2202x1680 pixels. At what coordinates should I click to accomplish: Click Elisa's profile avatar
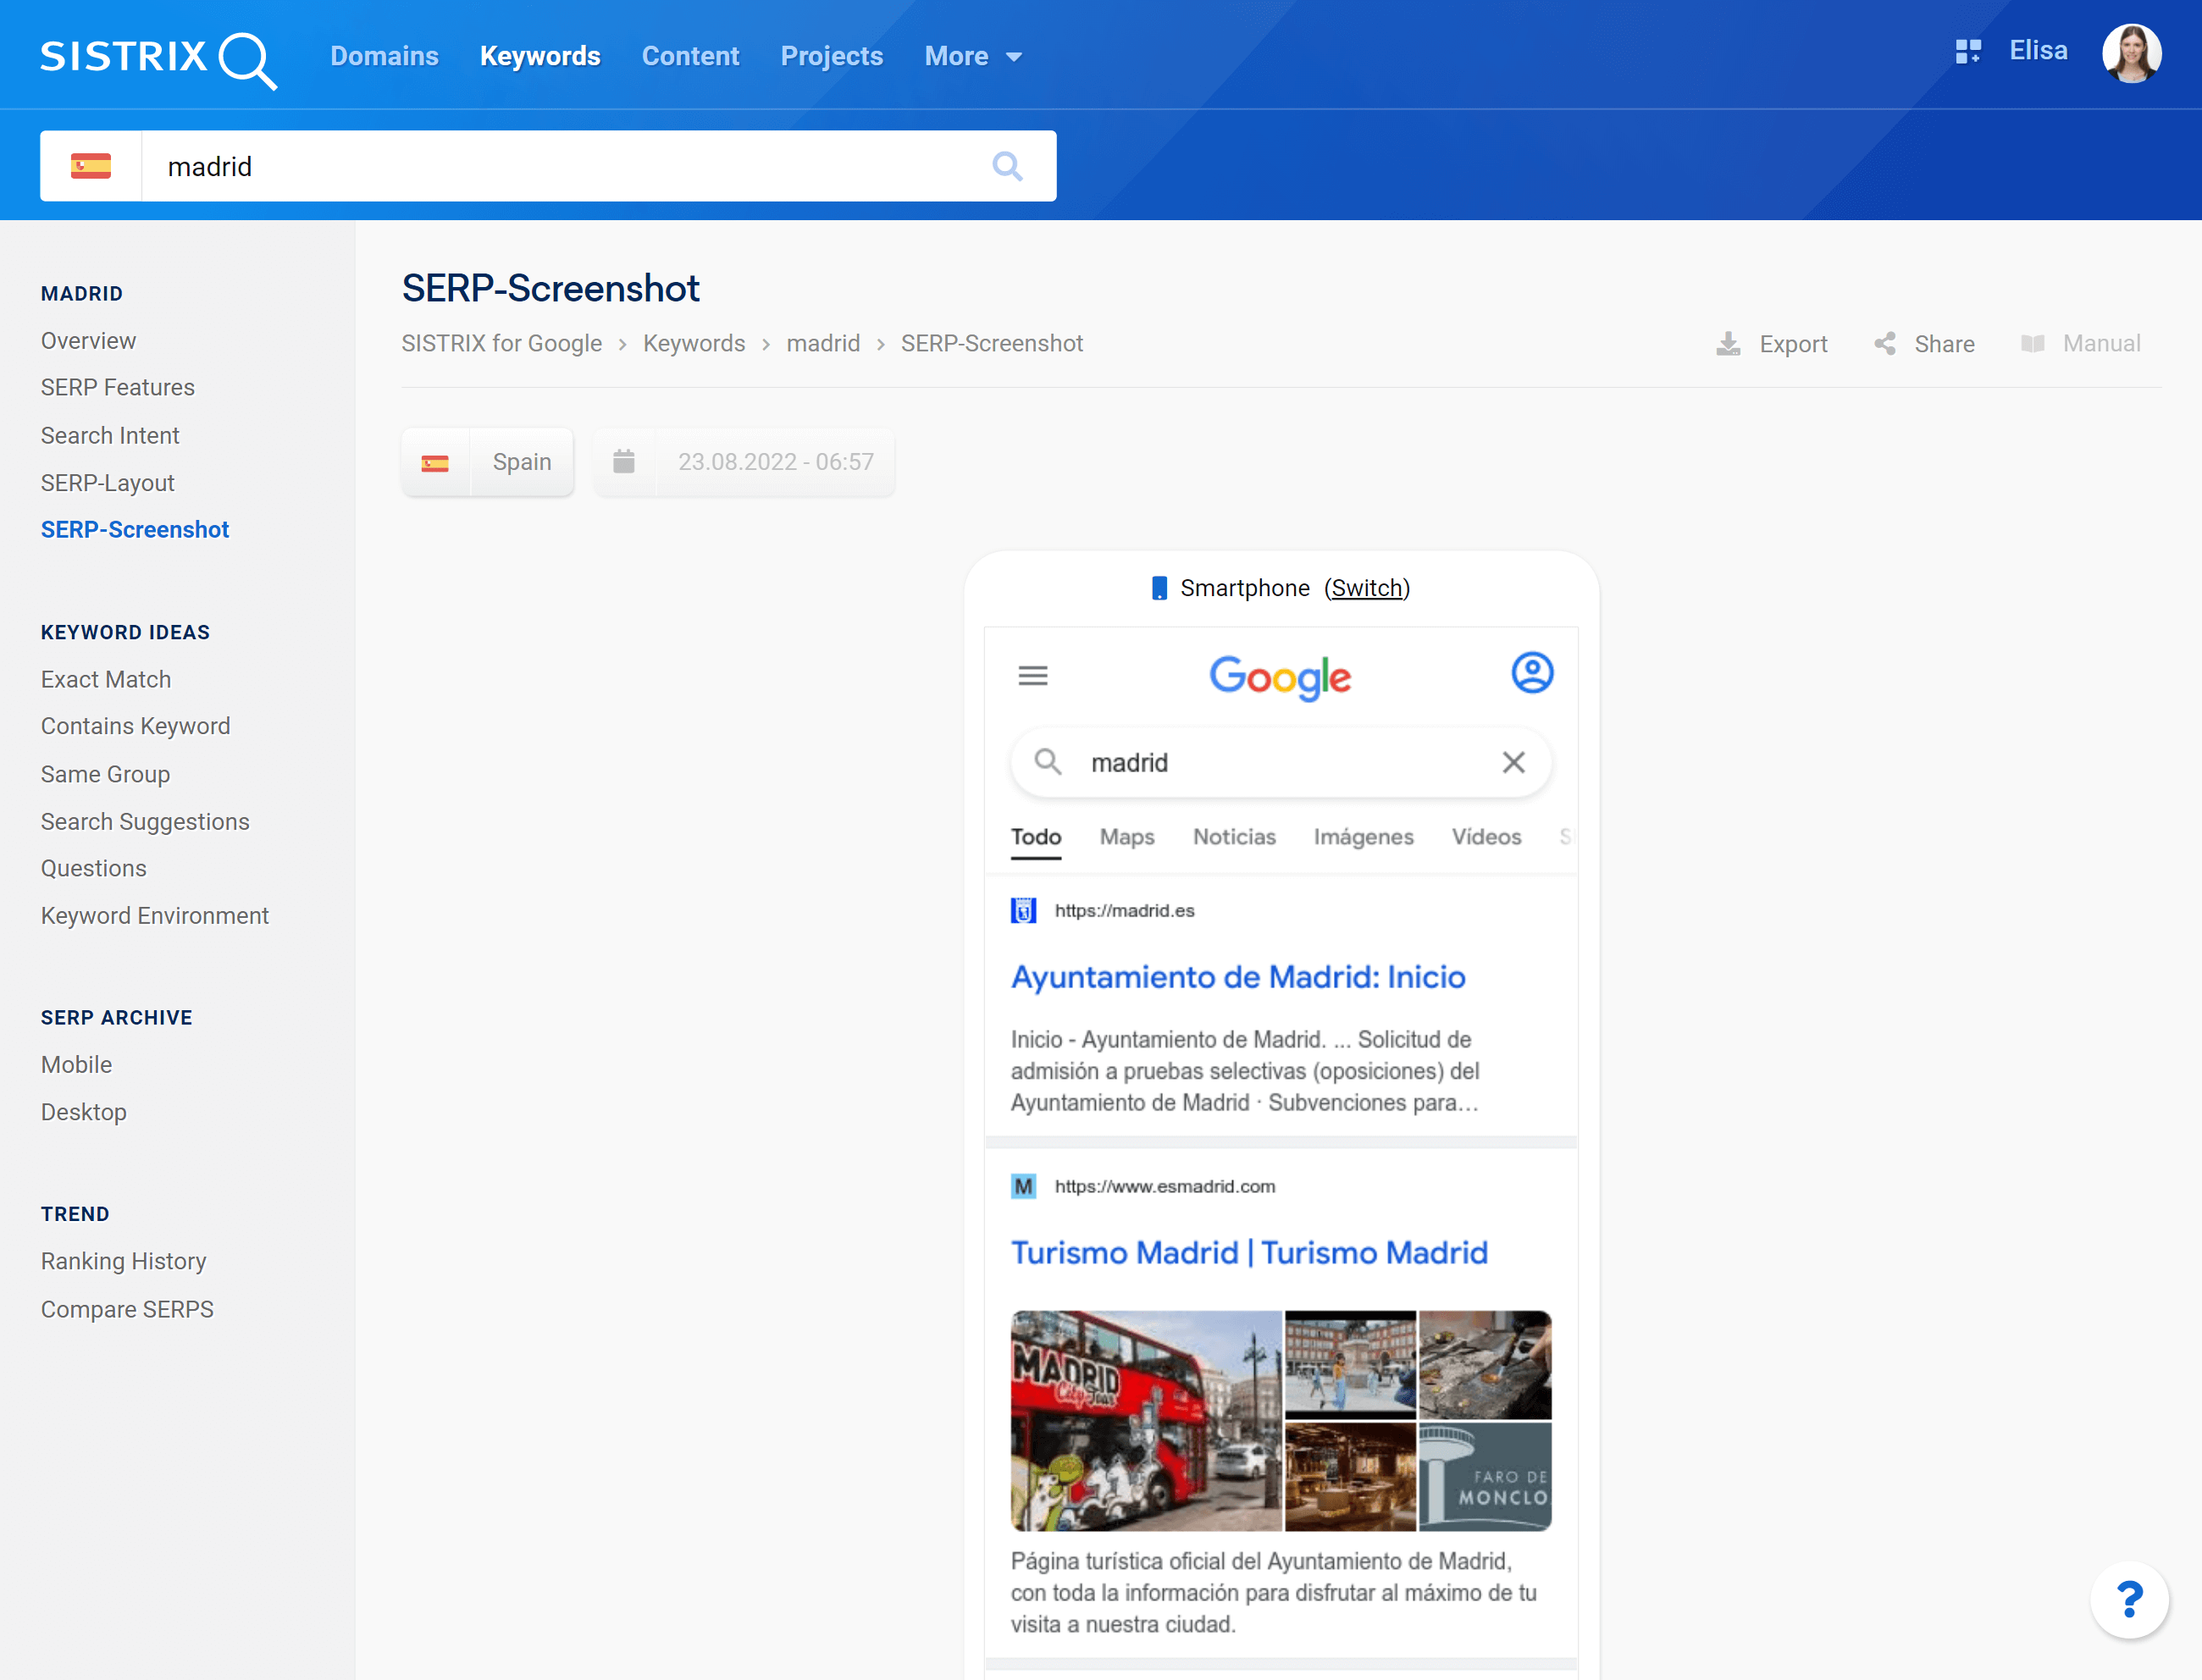pos(2131,54)
